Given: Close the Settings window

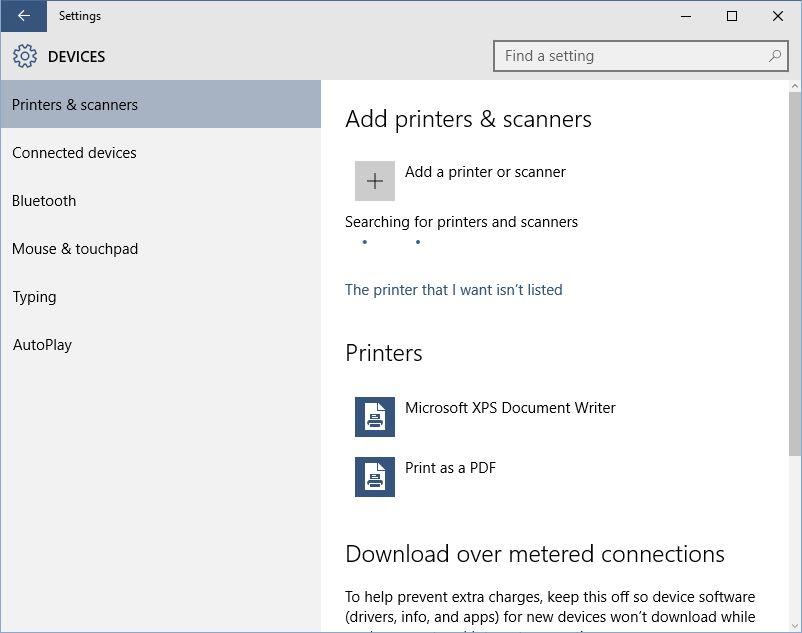Looking at the screenshot, I should pyautogui.click(x=778, y=16).
